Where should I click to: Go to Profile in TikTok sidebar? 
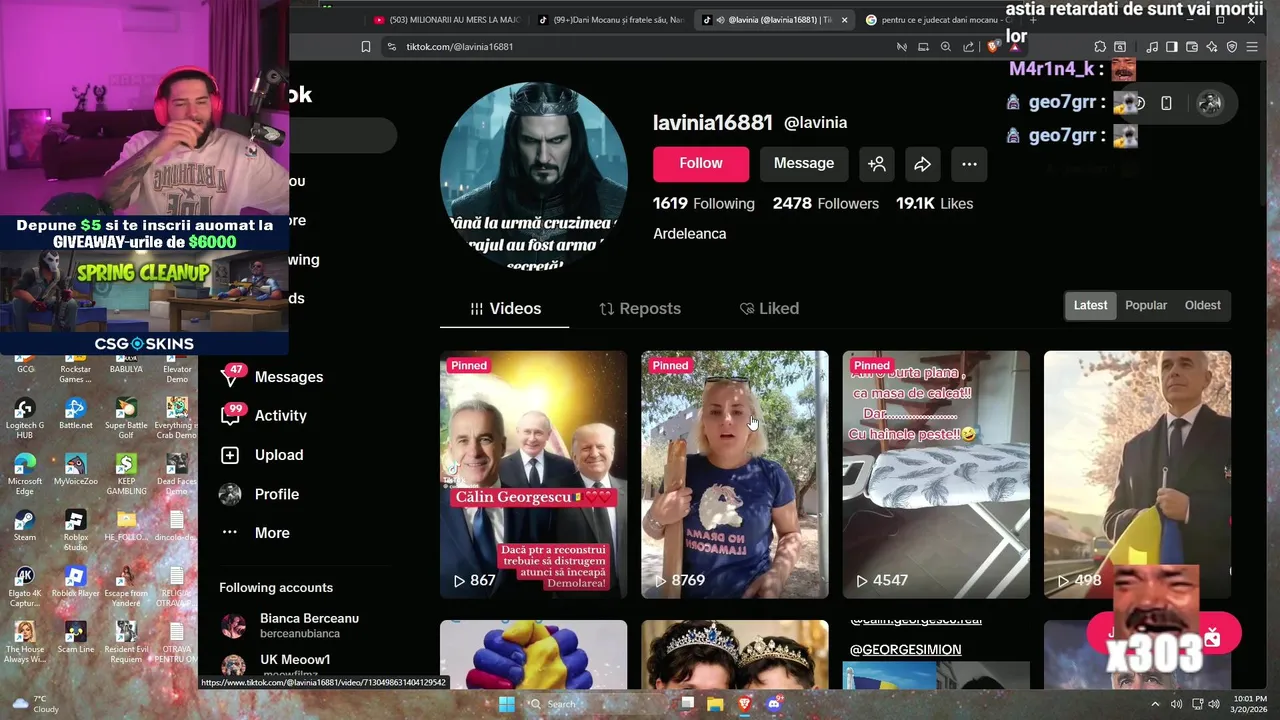pyautogui.click(x=260, y=494)
